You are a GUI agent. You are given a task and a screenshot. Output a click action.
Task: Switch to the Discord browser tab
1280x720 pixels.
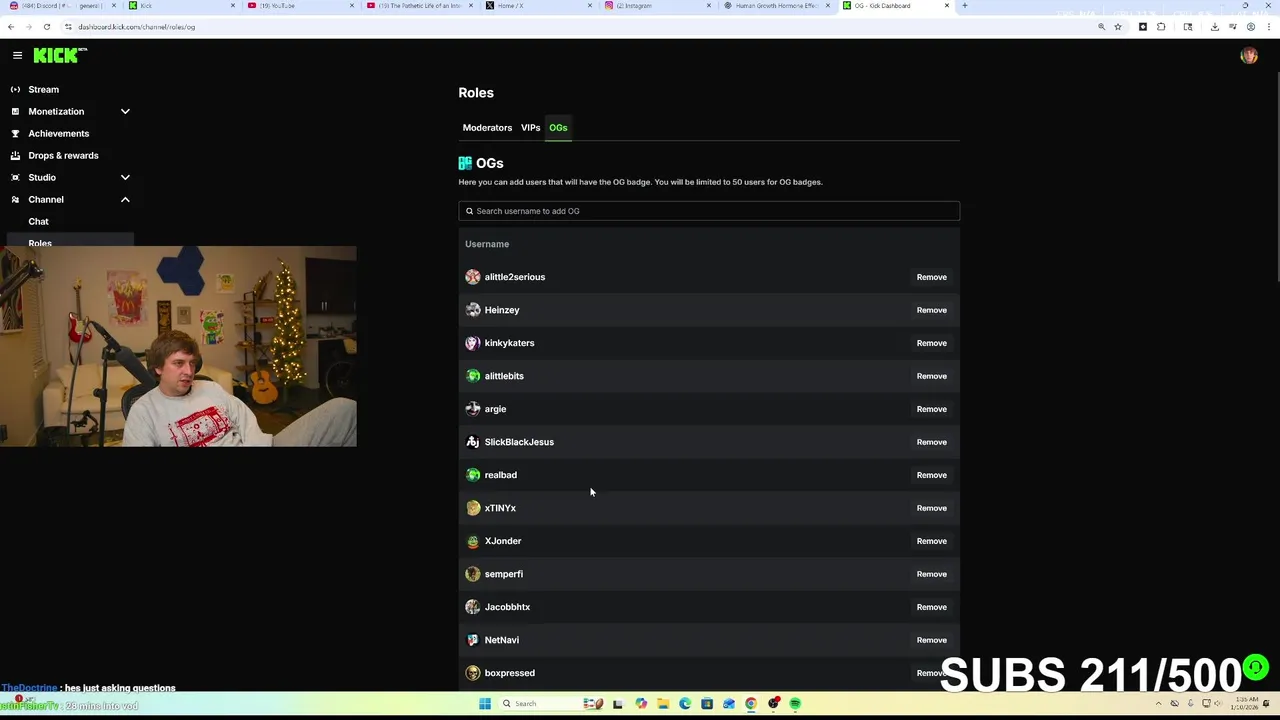60,6
